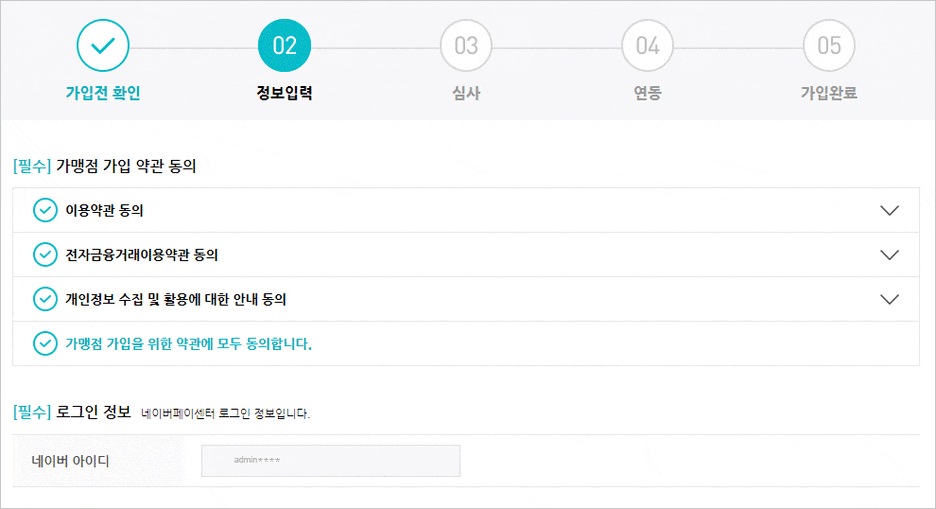Click step 03 심사 circle
The width and height of the screenshot is (936, 509).
tap(466, 45)
